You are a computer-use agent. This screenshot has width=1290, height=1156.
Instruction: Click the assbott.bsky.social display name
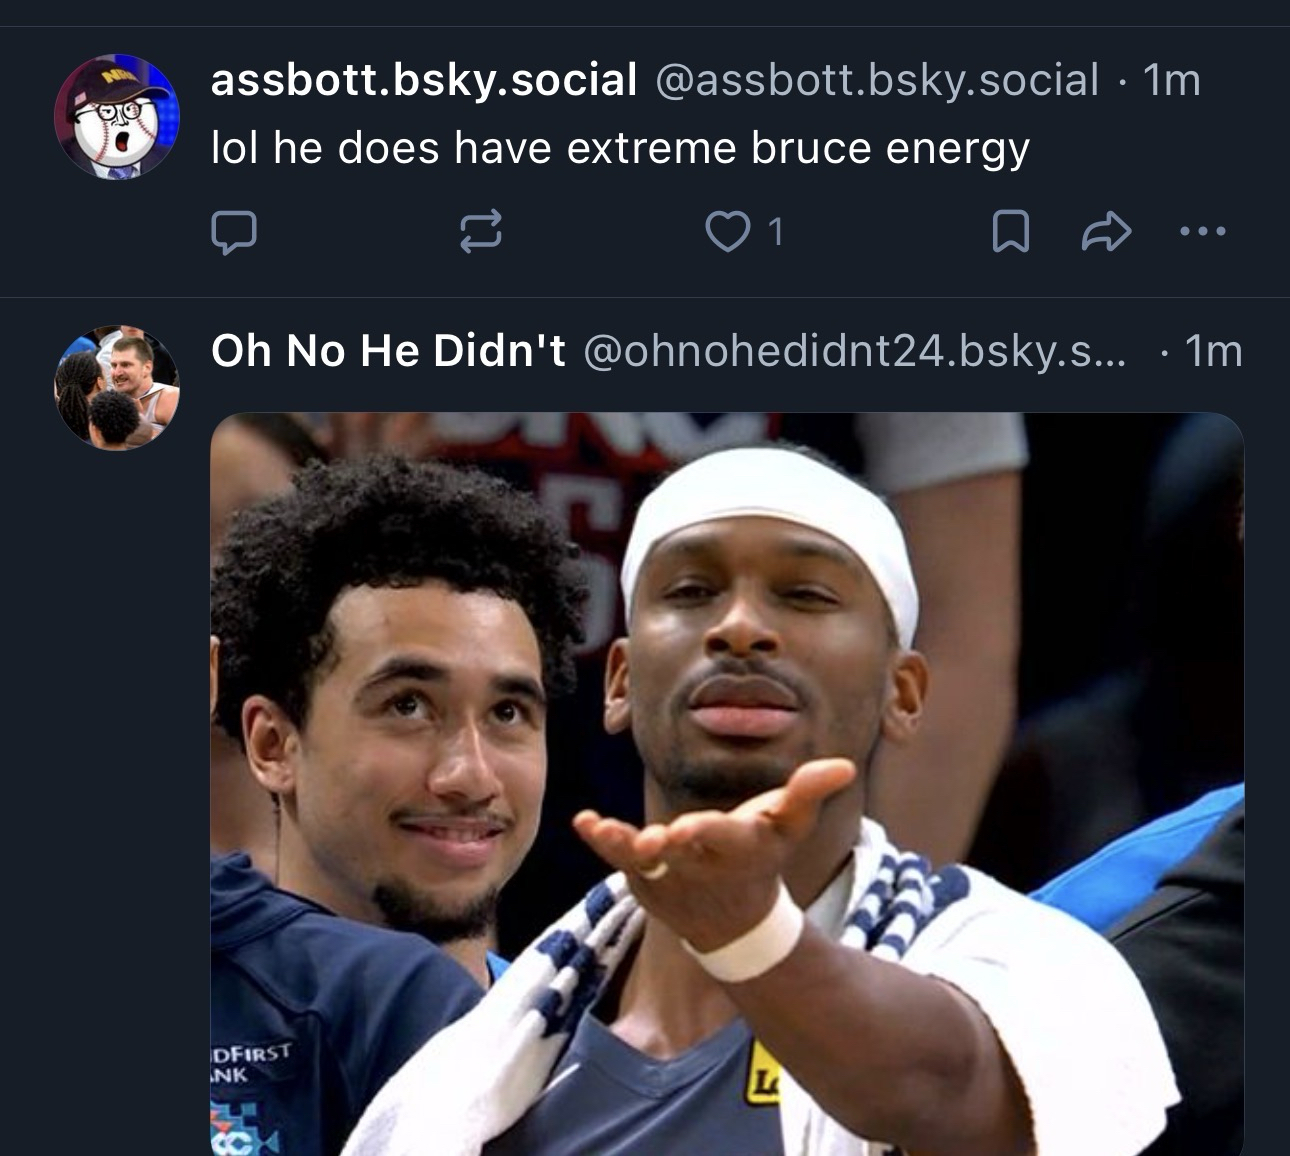[x=424, y=80]
